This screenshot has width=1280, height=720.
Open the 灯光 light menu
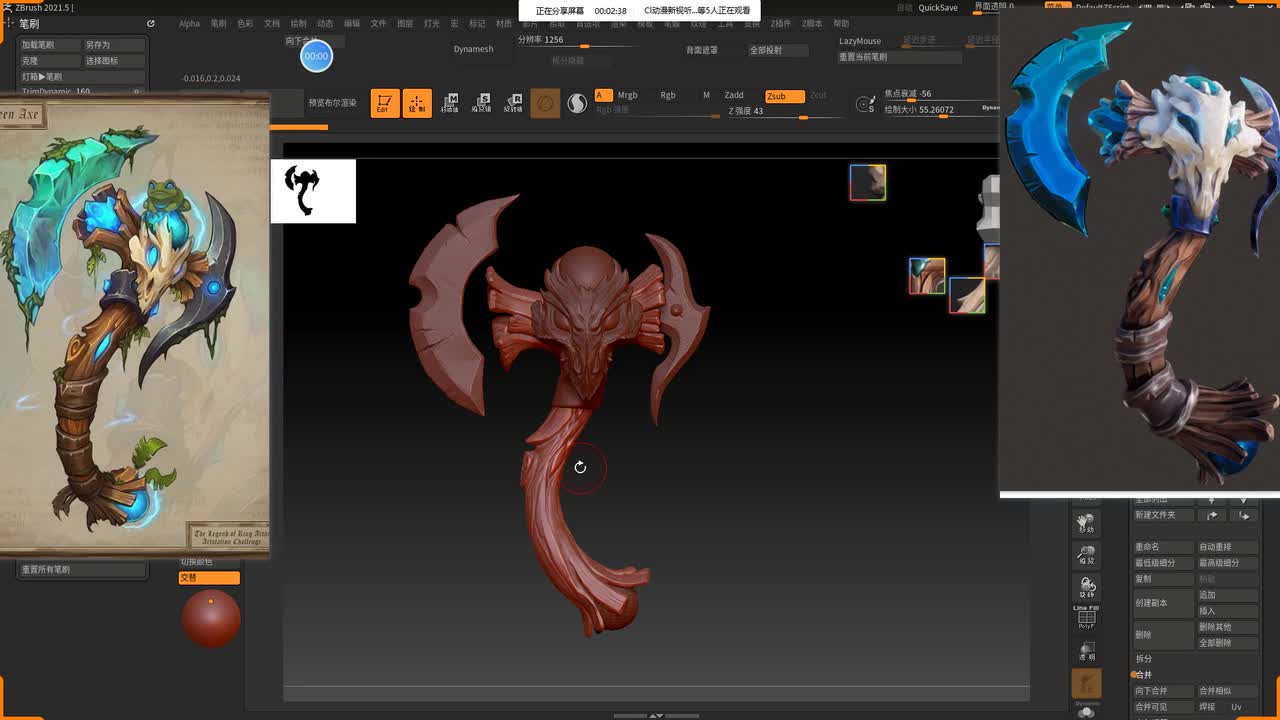click(x=431, y=23)
